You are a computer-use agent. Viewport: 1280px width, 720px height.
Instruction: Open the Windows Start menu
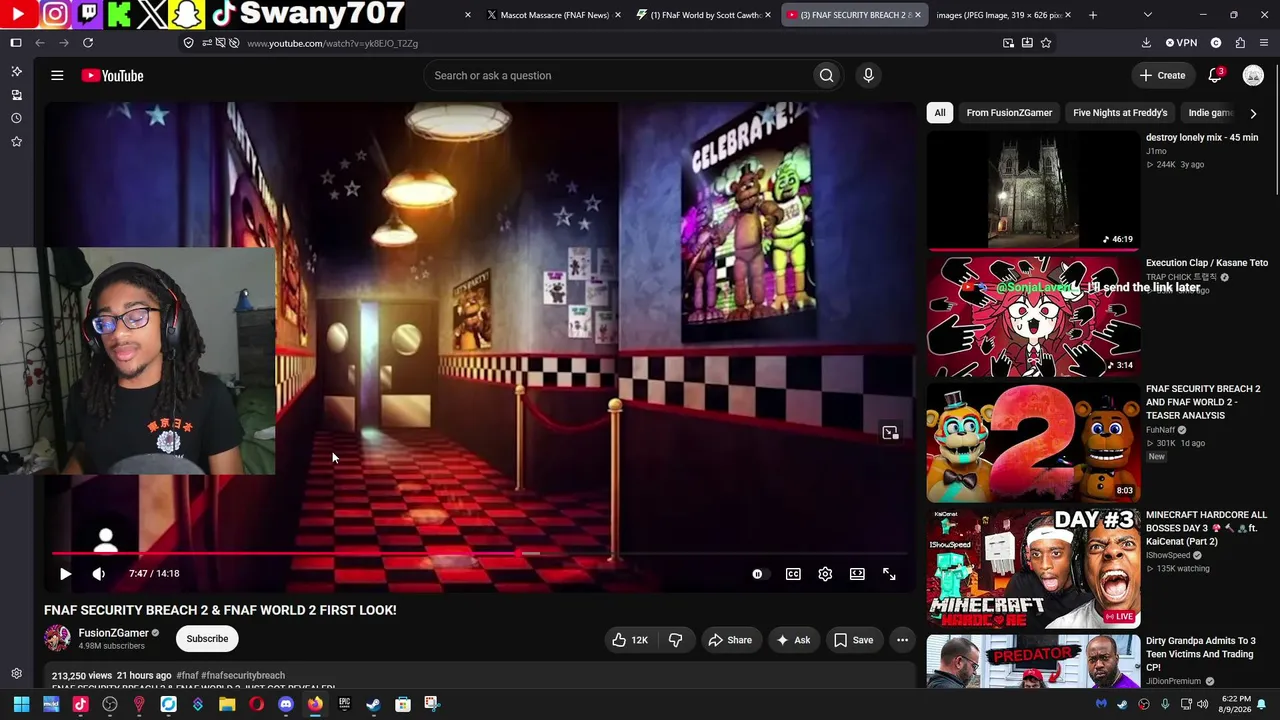click(22, 704)
